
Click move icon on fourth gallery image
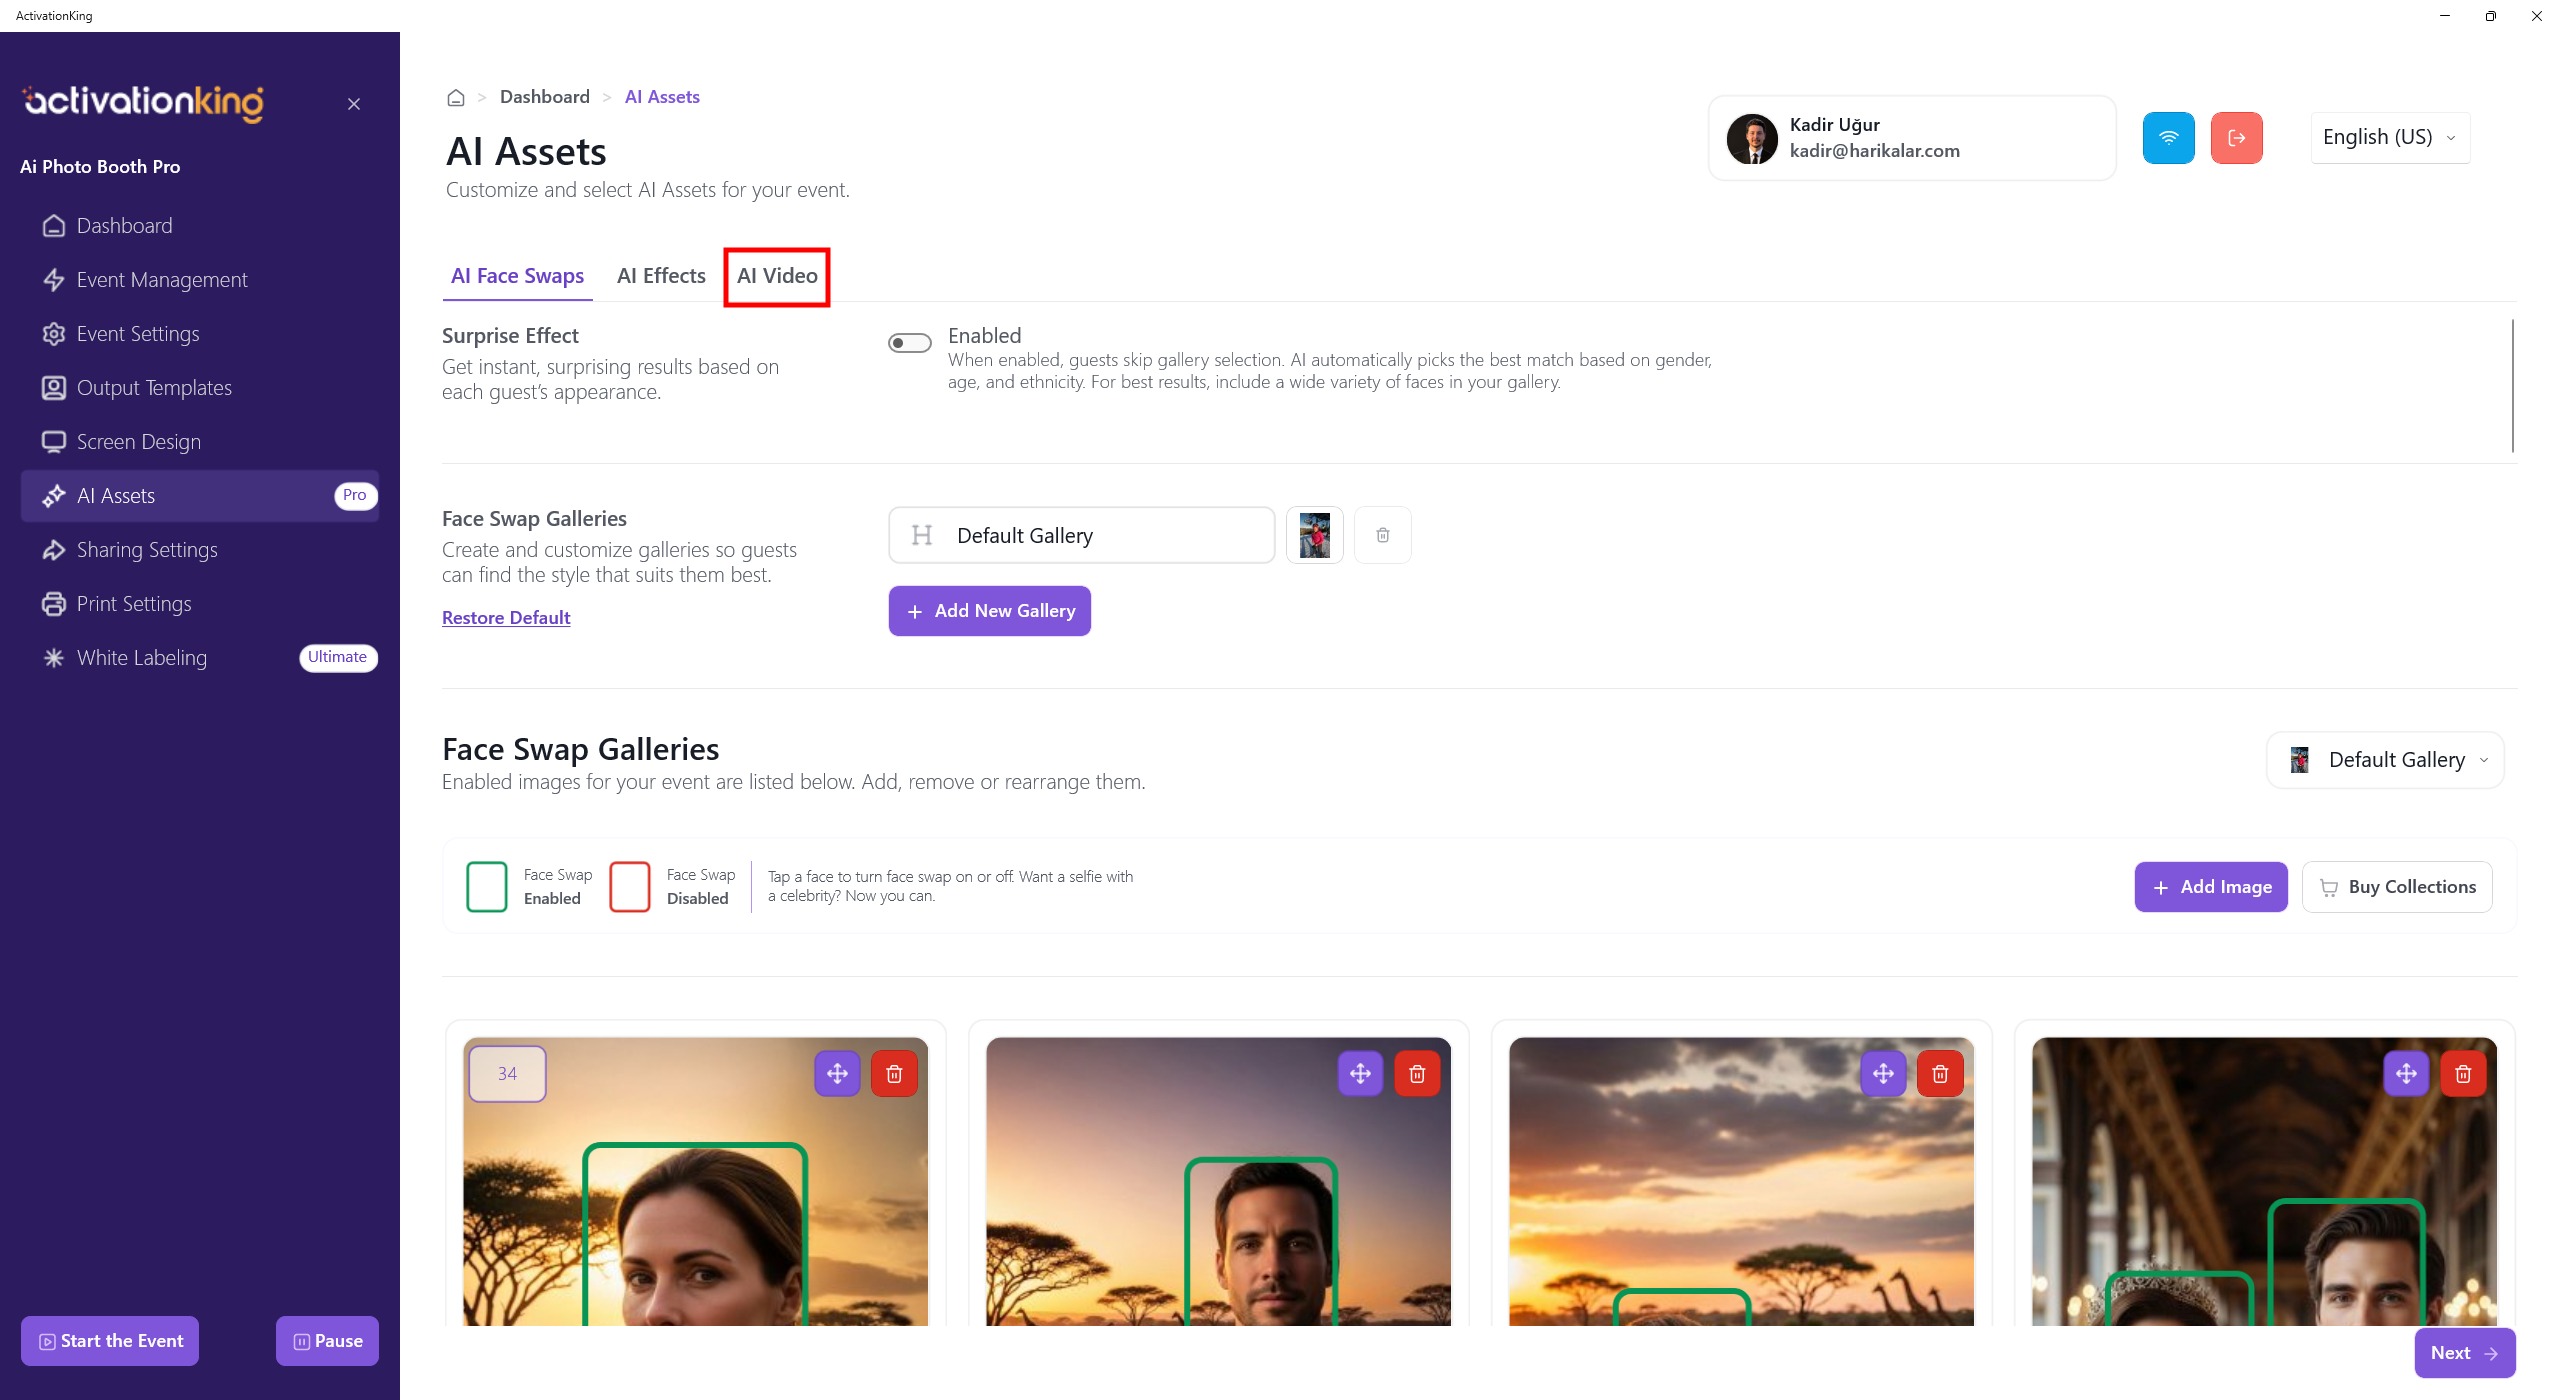pyautogui.click(x=2405, y=1073)
